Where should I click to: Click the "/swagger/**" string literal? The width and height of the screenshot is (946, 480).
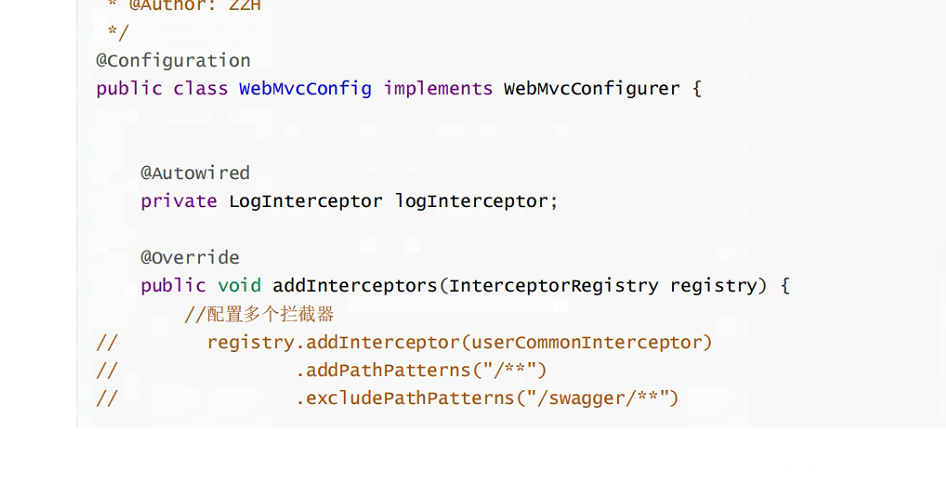click(598, 399)
